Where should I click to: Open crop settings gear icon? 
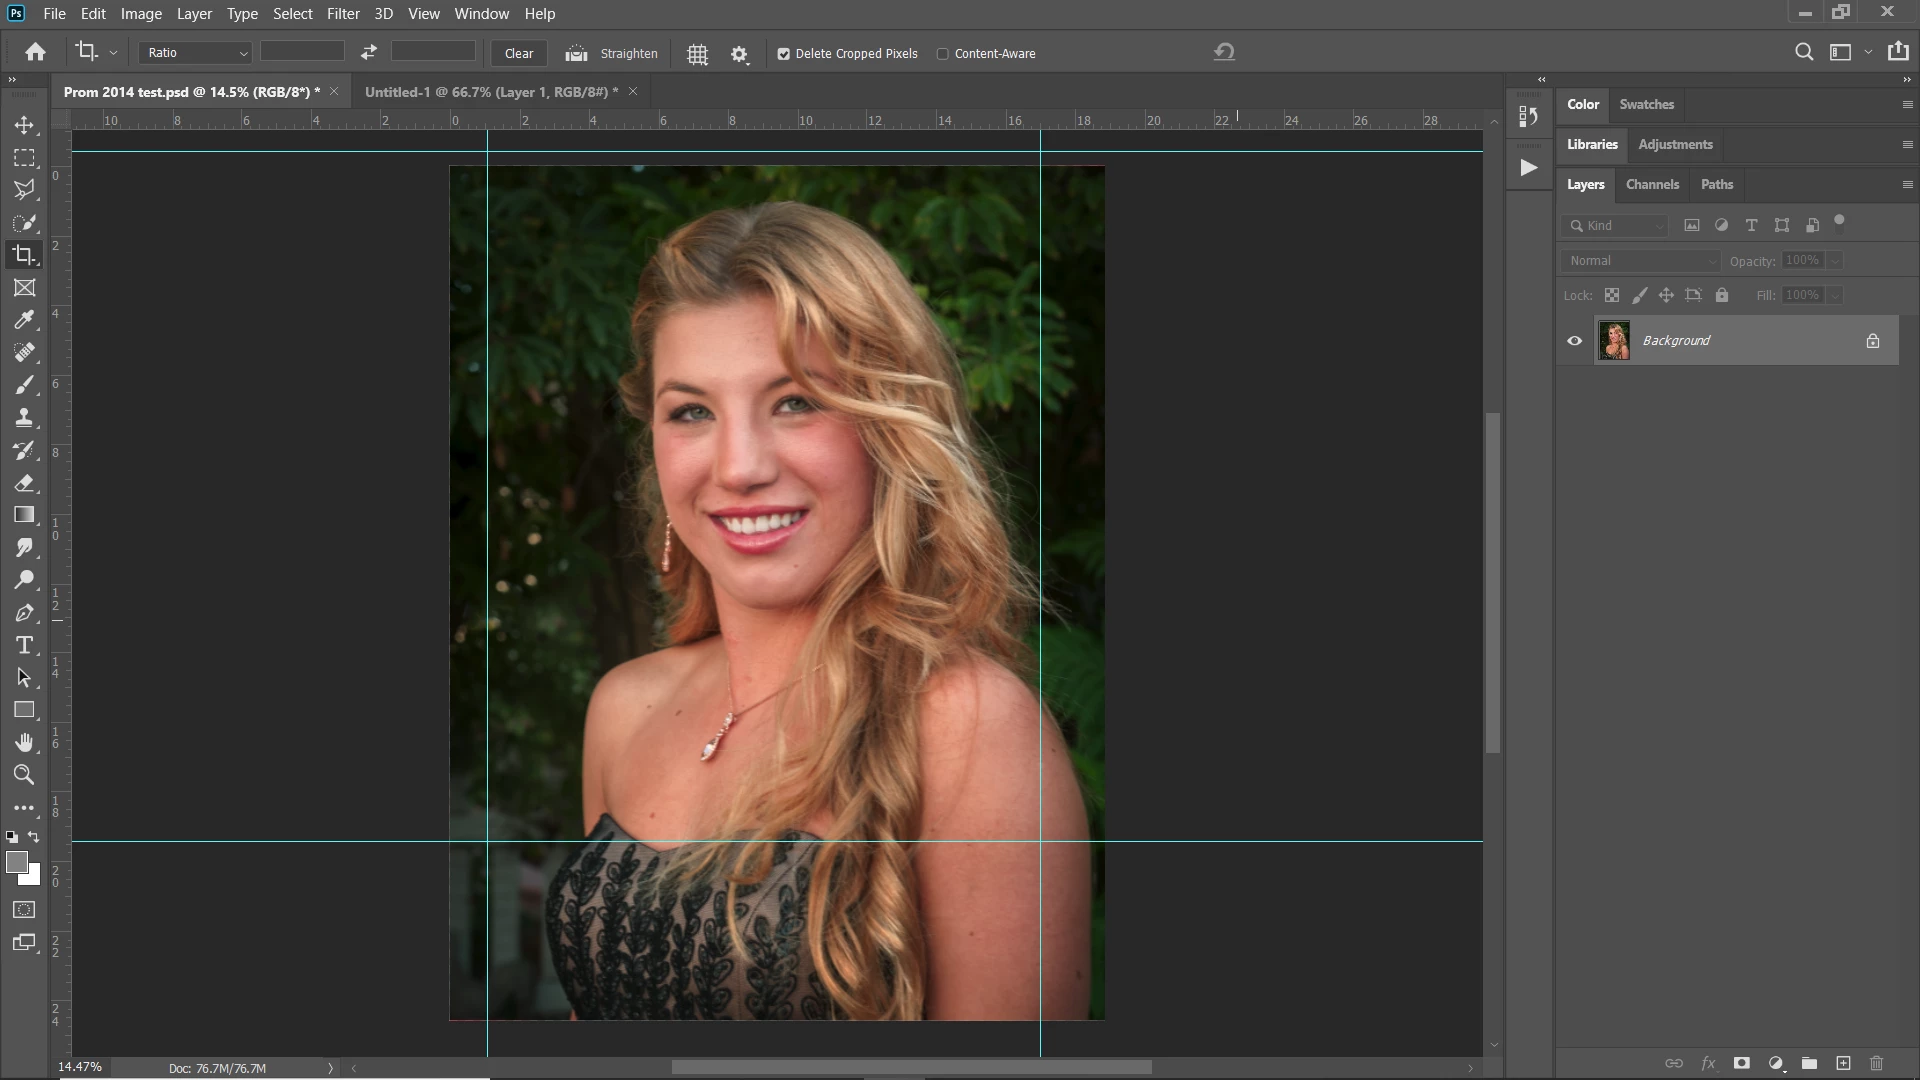pos(739,54)
